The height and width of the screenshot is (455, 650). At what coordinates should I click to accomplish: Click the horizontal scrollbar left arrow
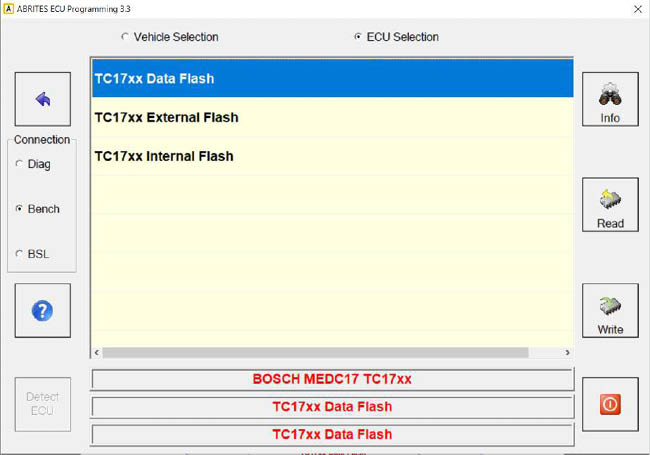(97, 353)
